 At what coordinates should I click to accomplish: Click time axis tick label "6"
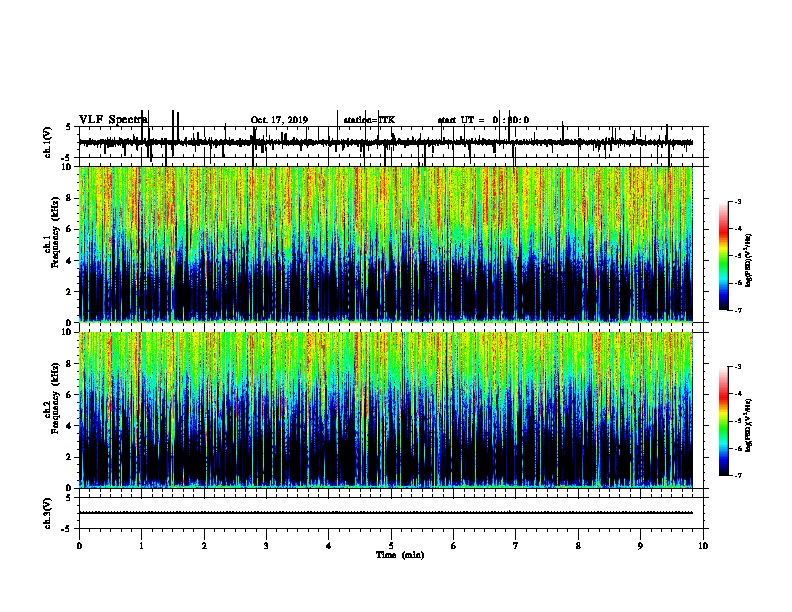pos(454,546)
